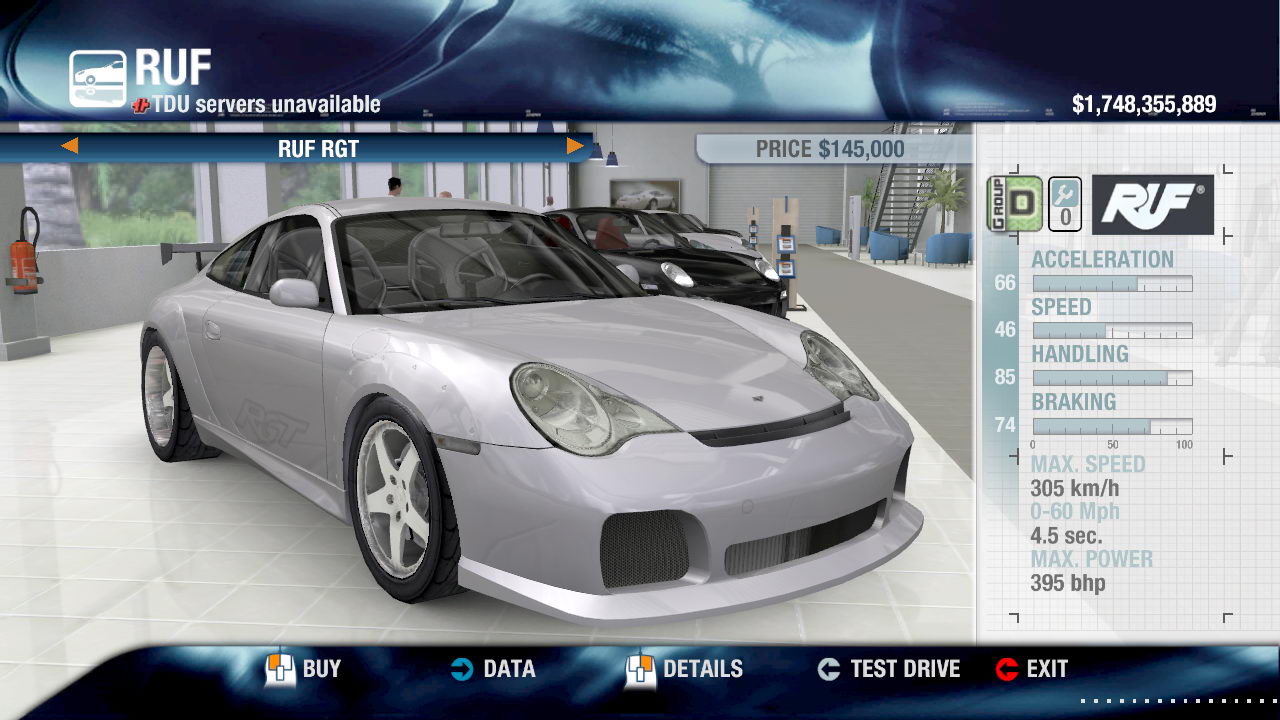Click the RUF dealership car icon
Screen dimensions: 1280x720
click(x=97, y=78)
